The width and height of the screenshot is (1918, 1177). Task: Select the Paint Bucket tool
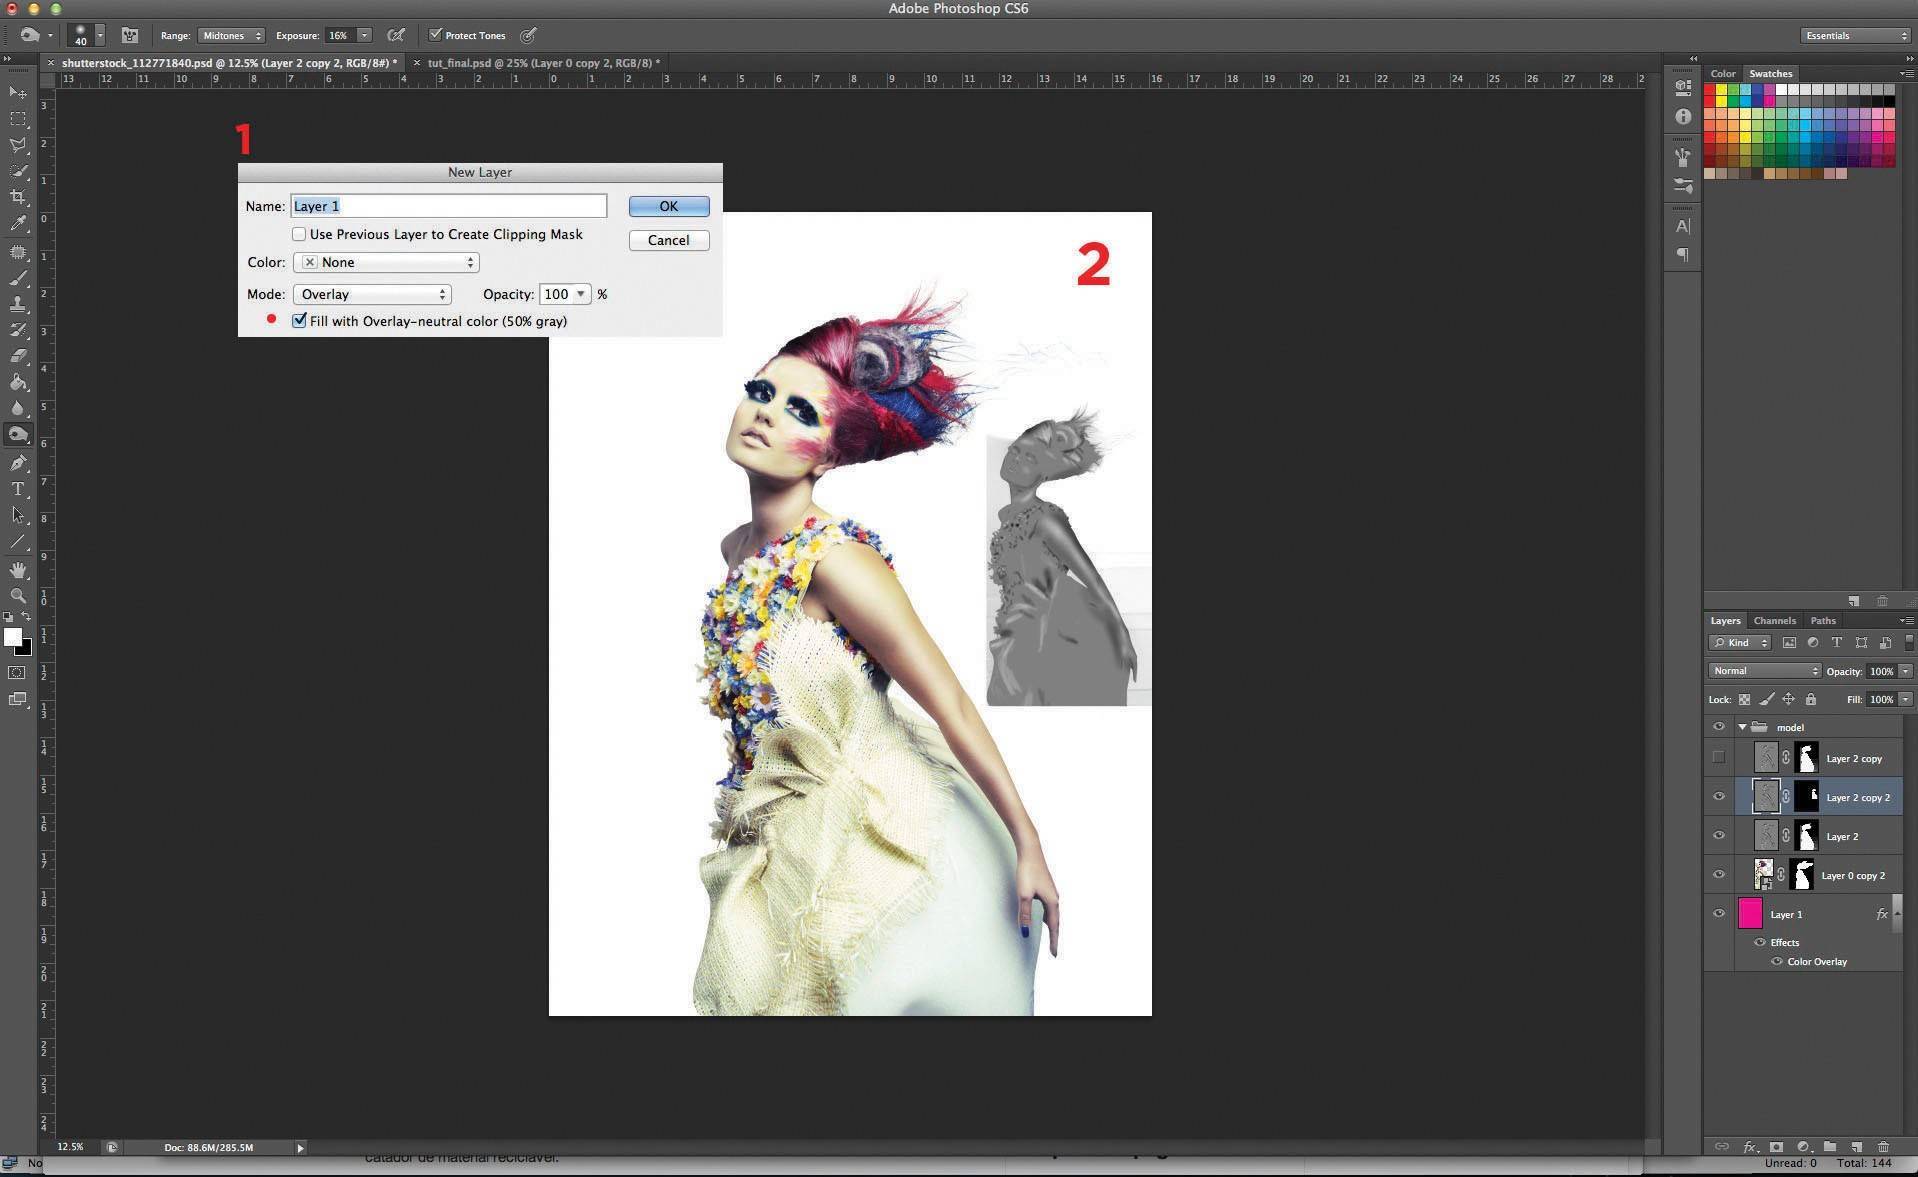[18, 382]
